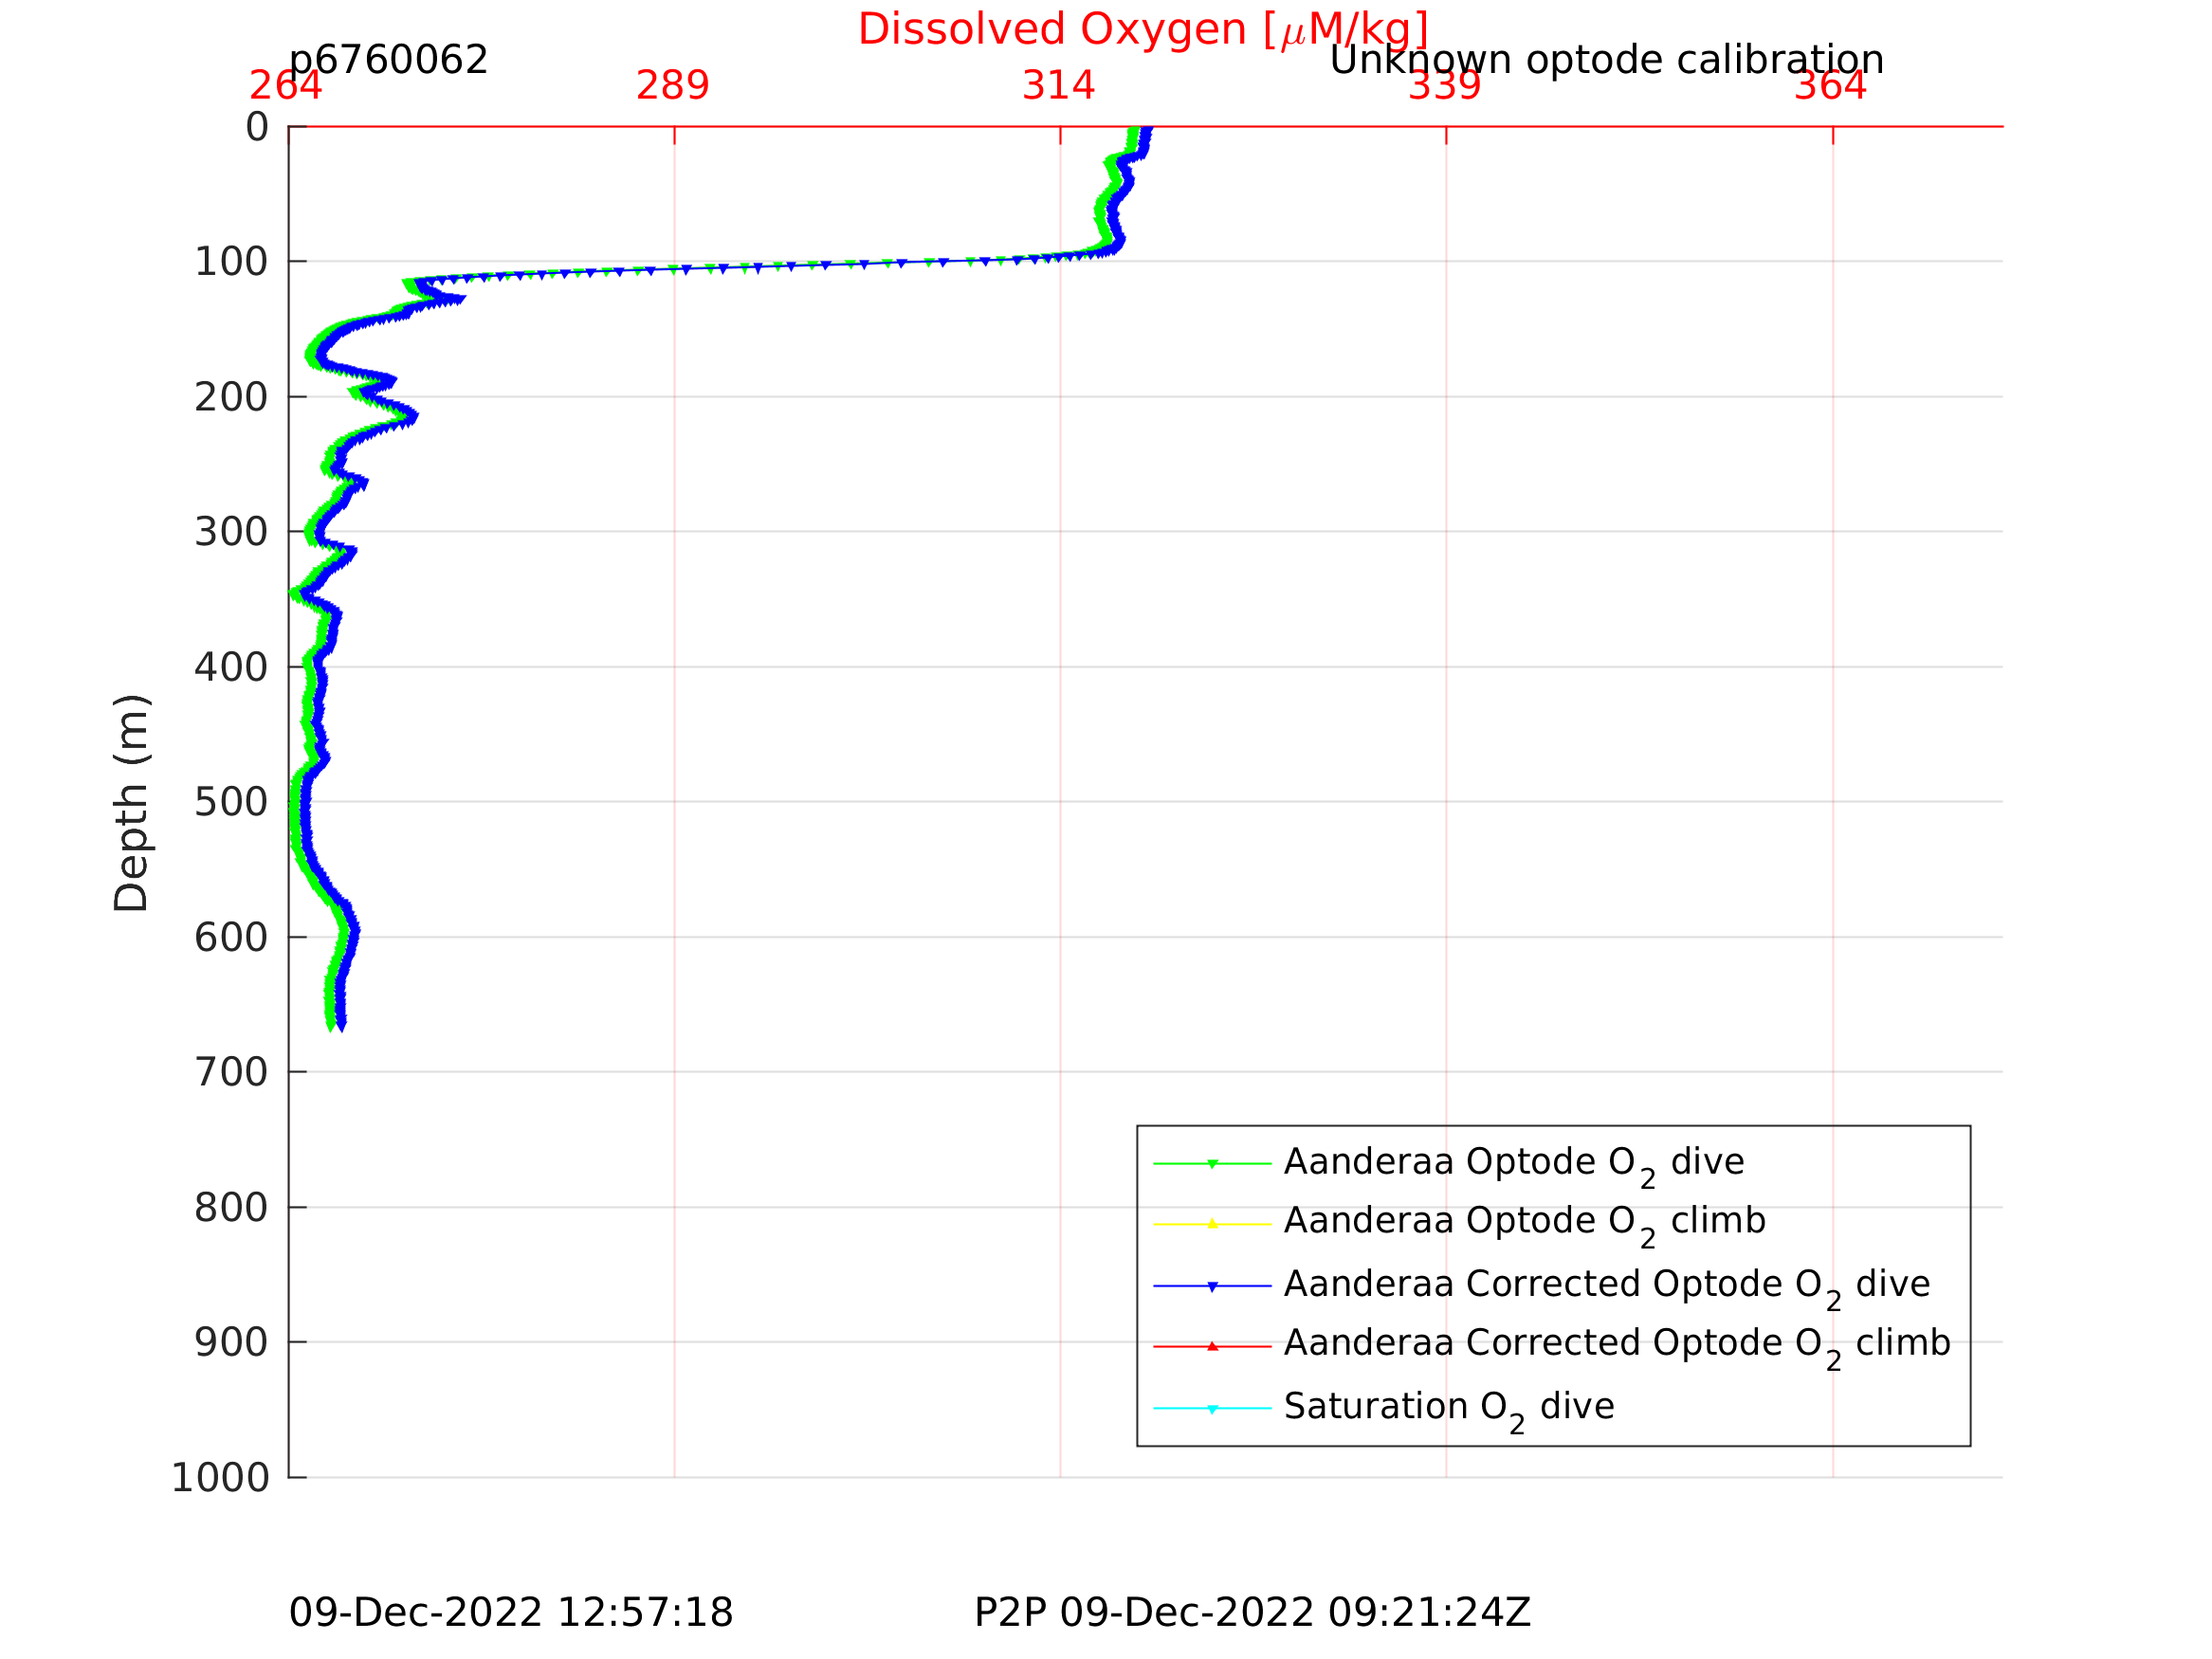The image size is (2212, 1659).
Task: Click the green dive legend marker
Action: pos(1212,1163)
